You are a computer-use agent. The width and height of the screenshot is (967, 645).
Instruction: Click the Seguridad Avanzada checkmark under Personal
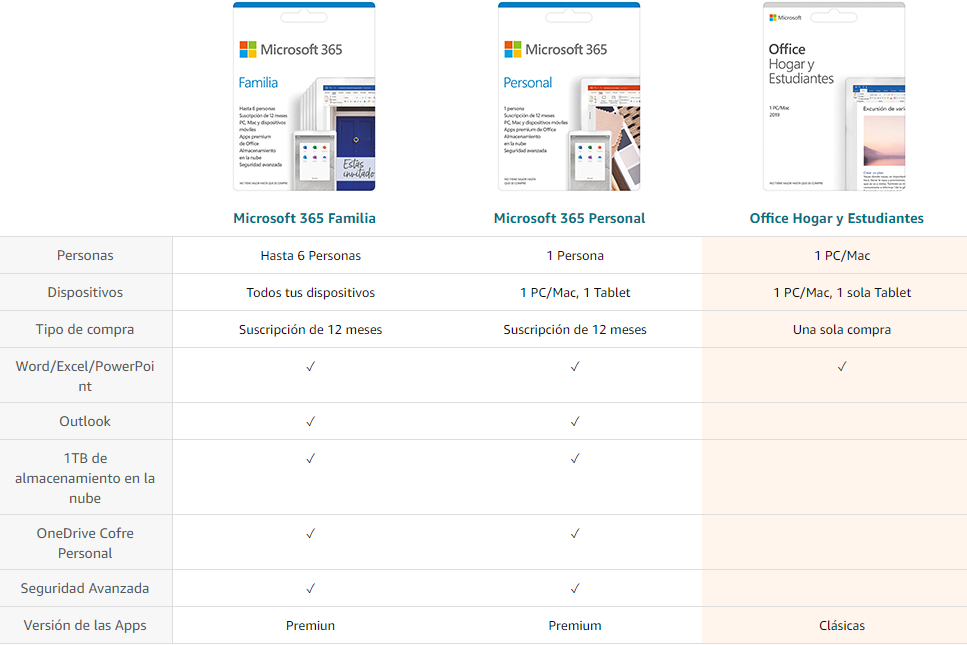[x=575, y=588]
